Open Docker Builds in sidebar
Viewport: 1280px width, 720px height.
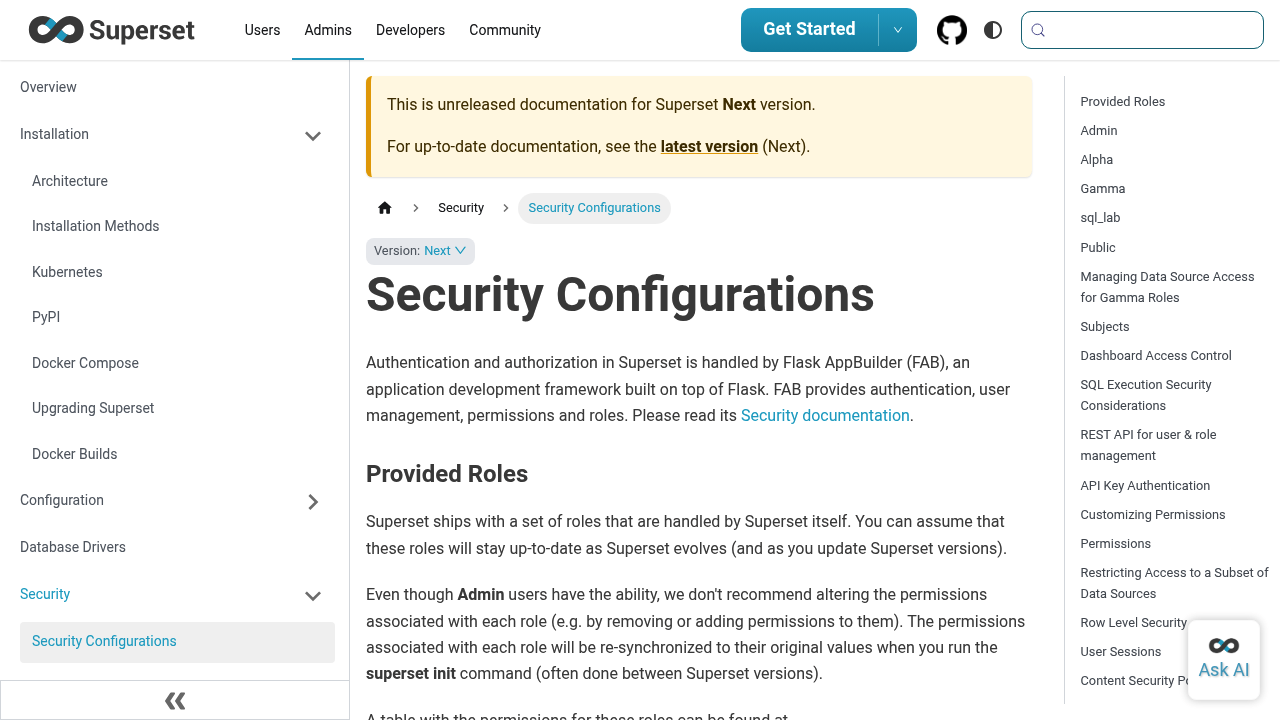pos(74,454)
